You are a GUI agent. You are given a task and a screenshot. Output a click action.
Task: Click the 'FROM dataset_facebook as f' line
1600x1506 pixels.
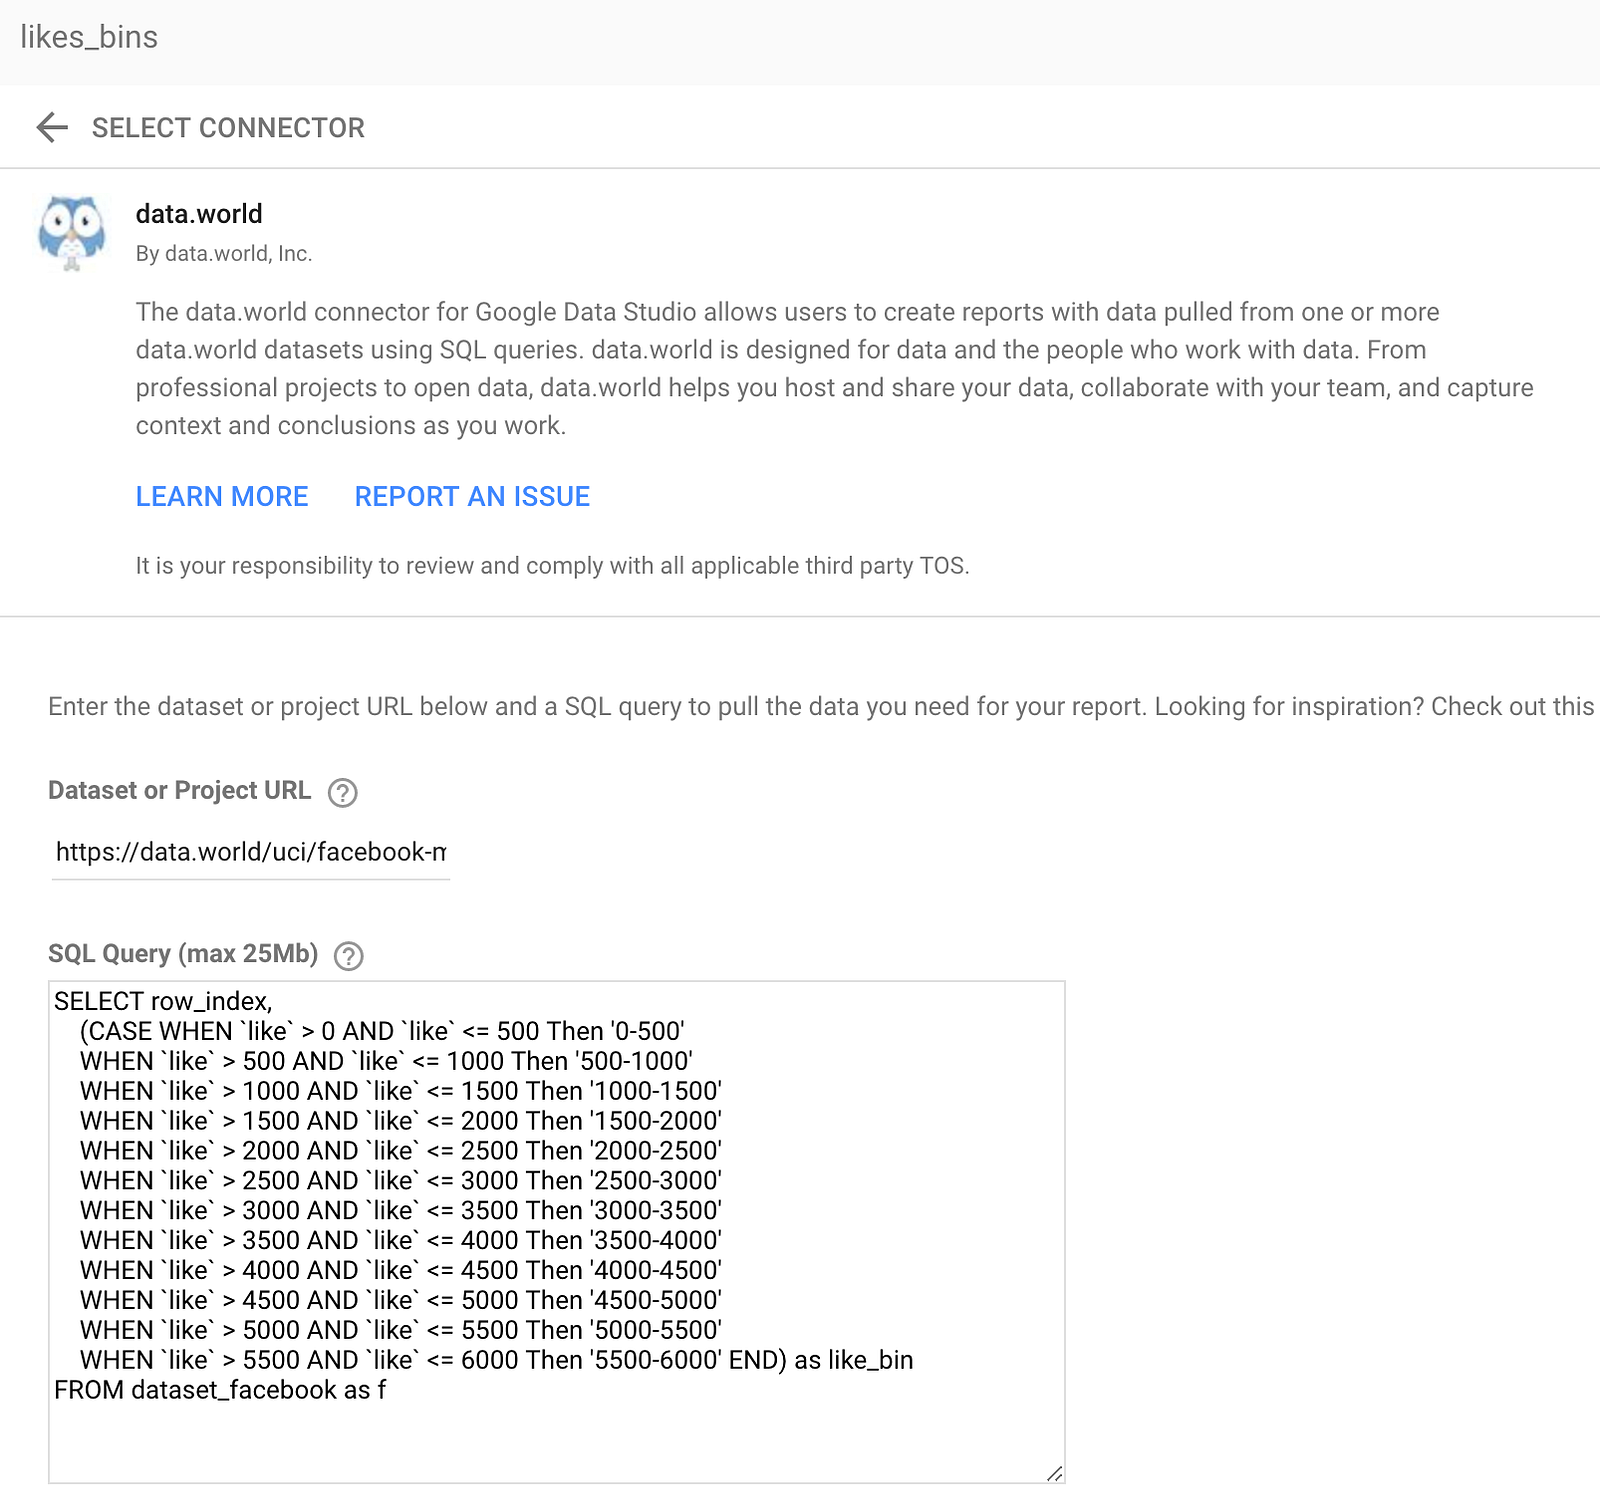(220, 1390)
